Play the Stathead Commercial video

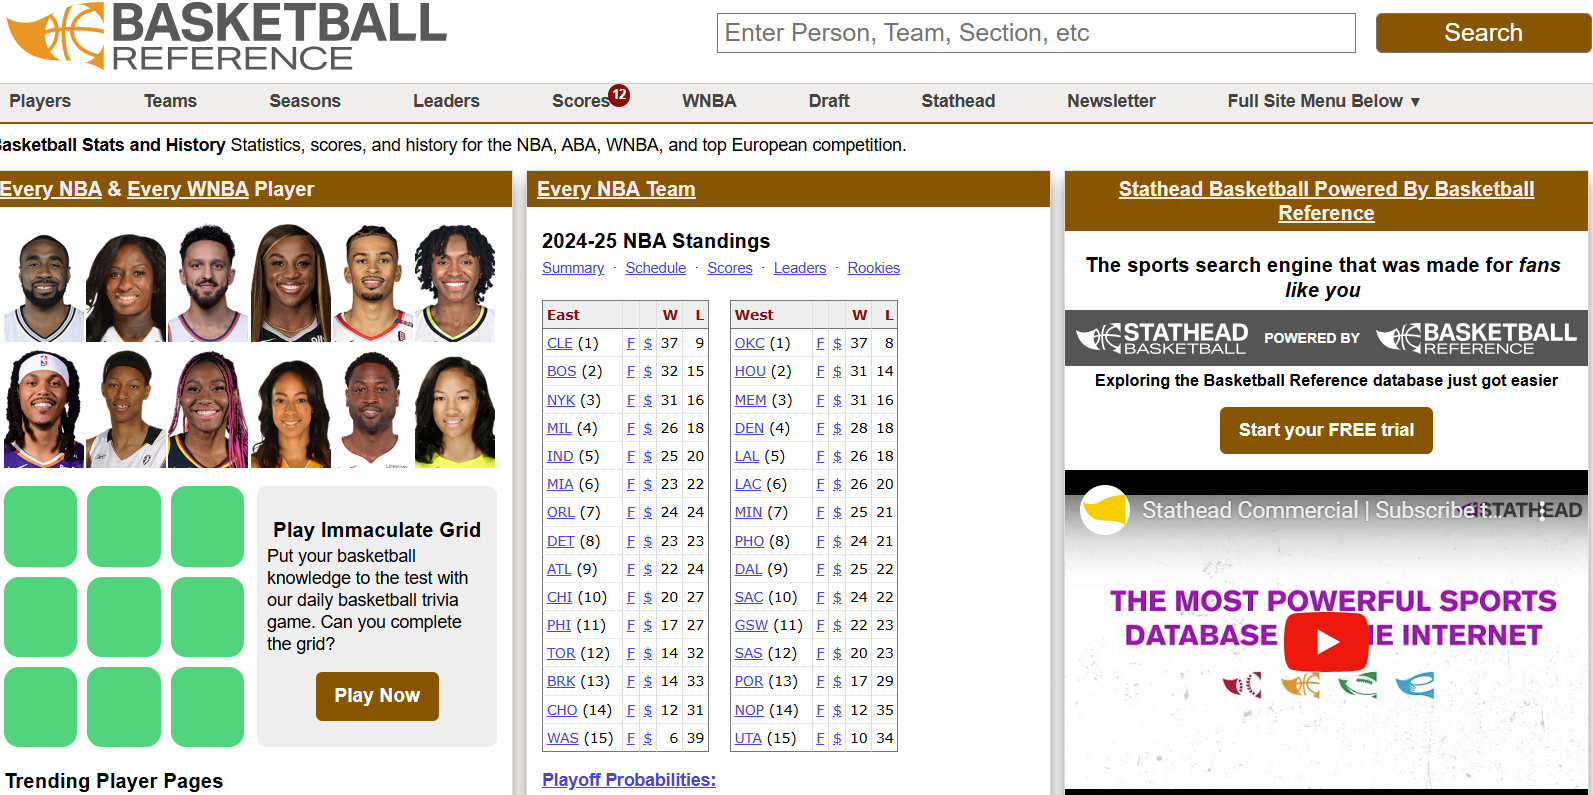pyautogui.click(x=1326, y=641)
